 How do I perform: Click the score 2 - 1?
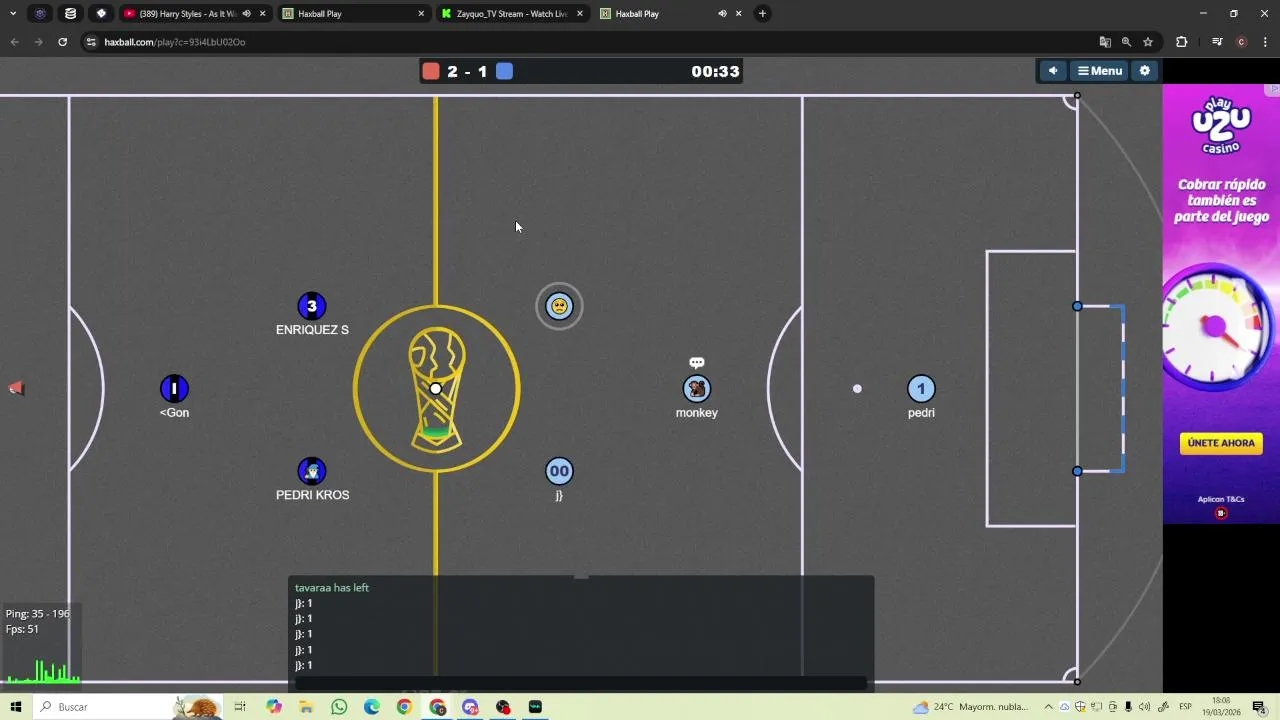[467, 71]
